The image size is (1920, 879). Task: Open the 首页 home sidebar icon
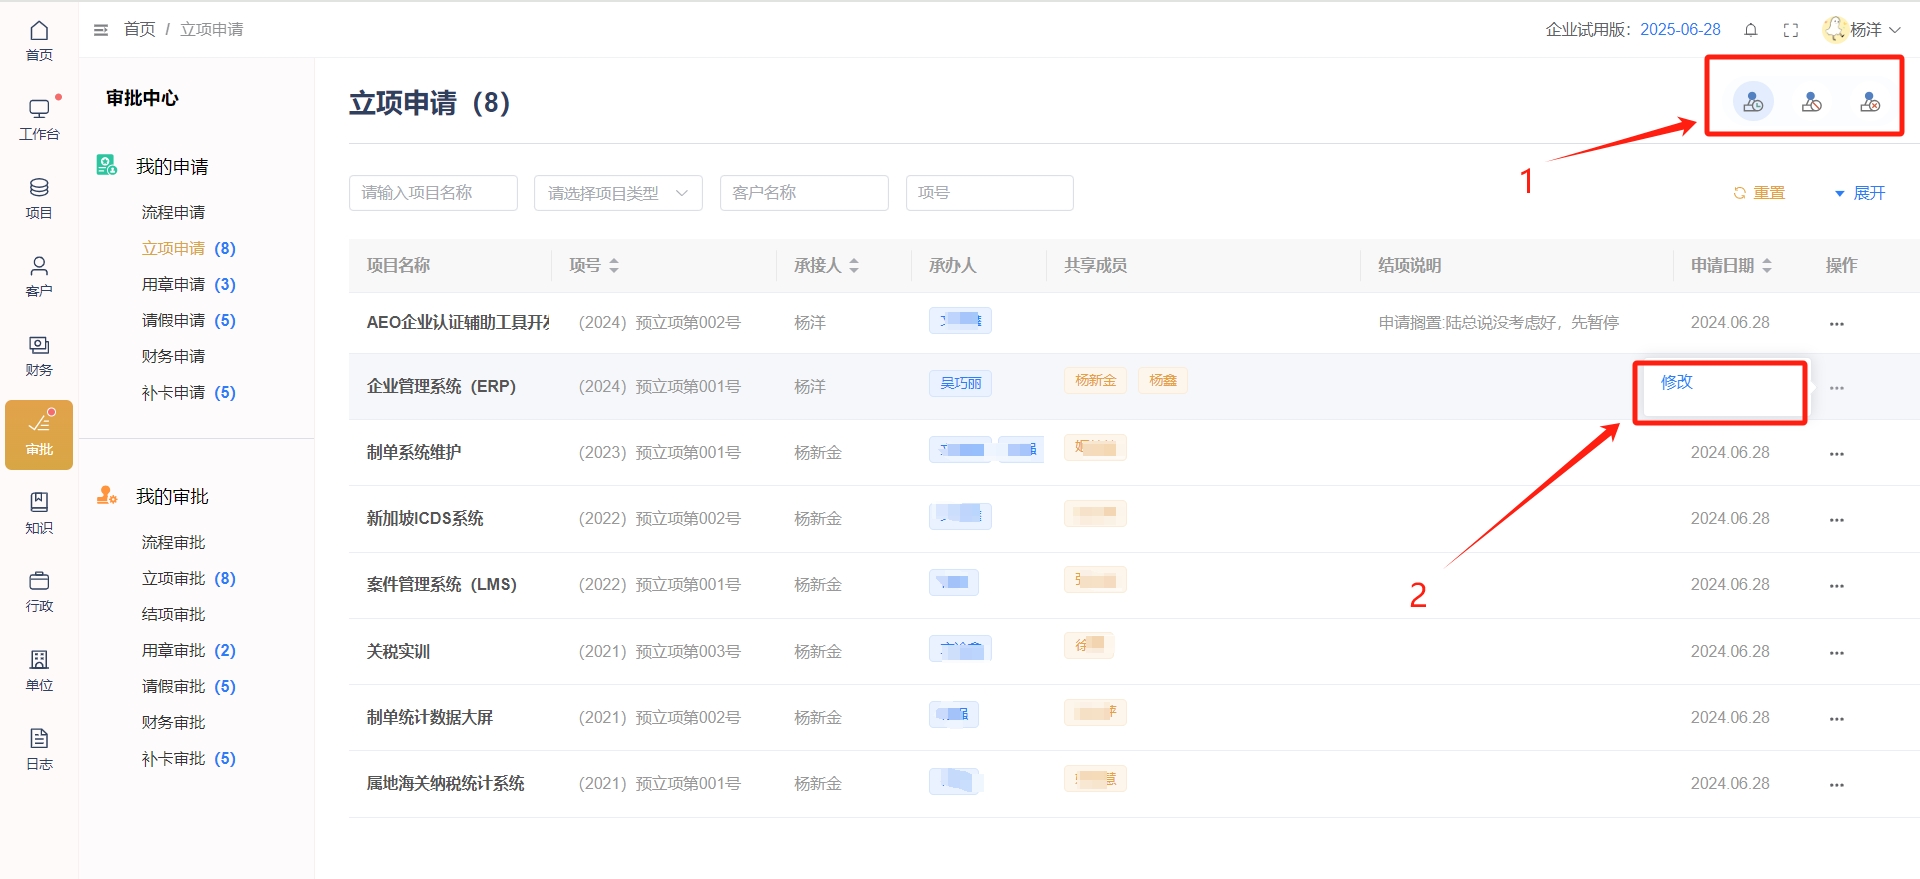click(39, 41)
